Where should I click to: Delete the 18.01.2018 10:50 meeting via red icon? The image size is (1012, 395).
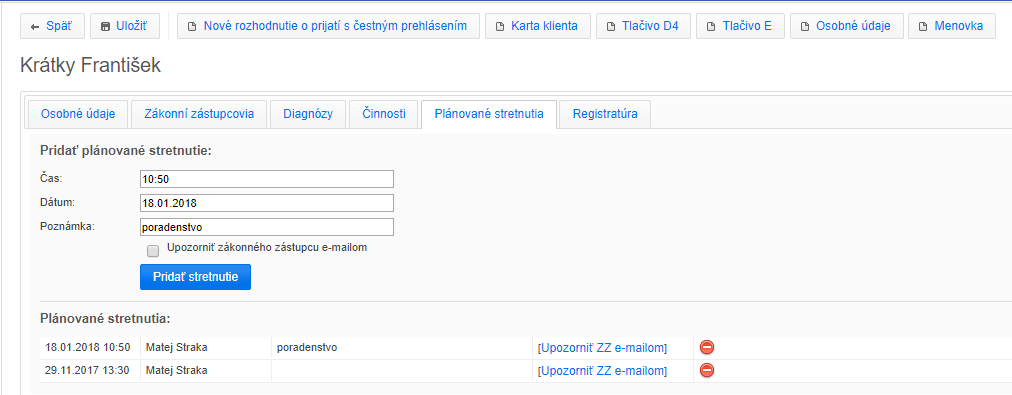pos(707,348)
